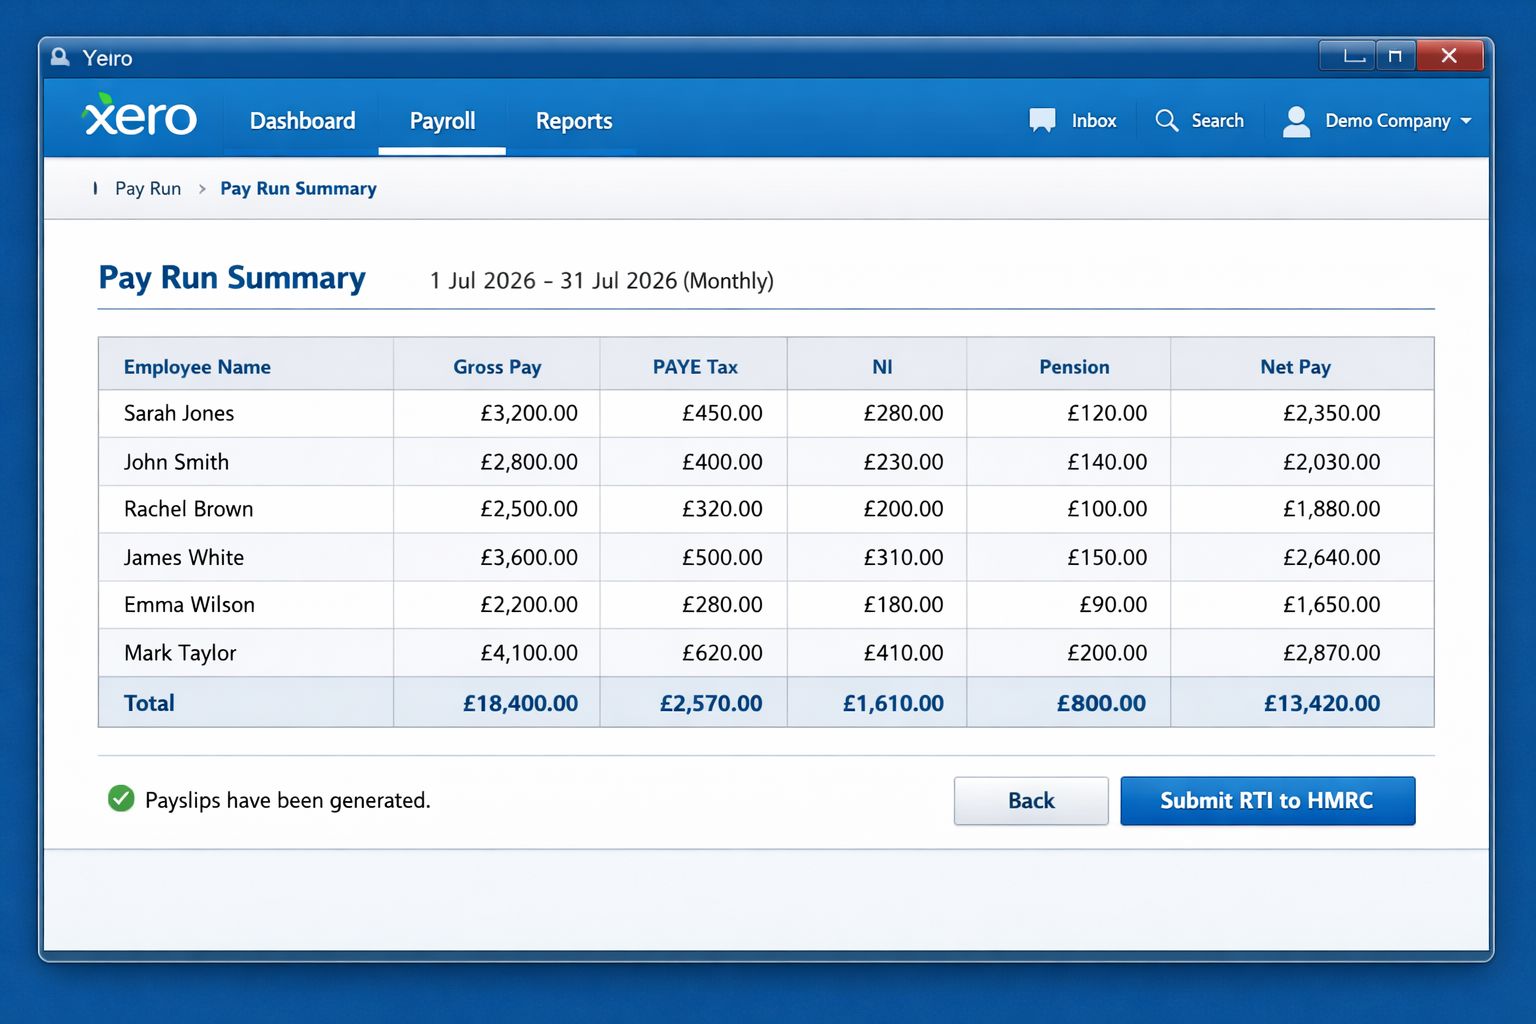Screen dimensions: 1536x1024
Task: Select employee Rachel Brown
Action: click(188, 509)
